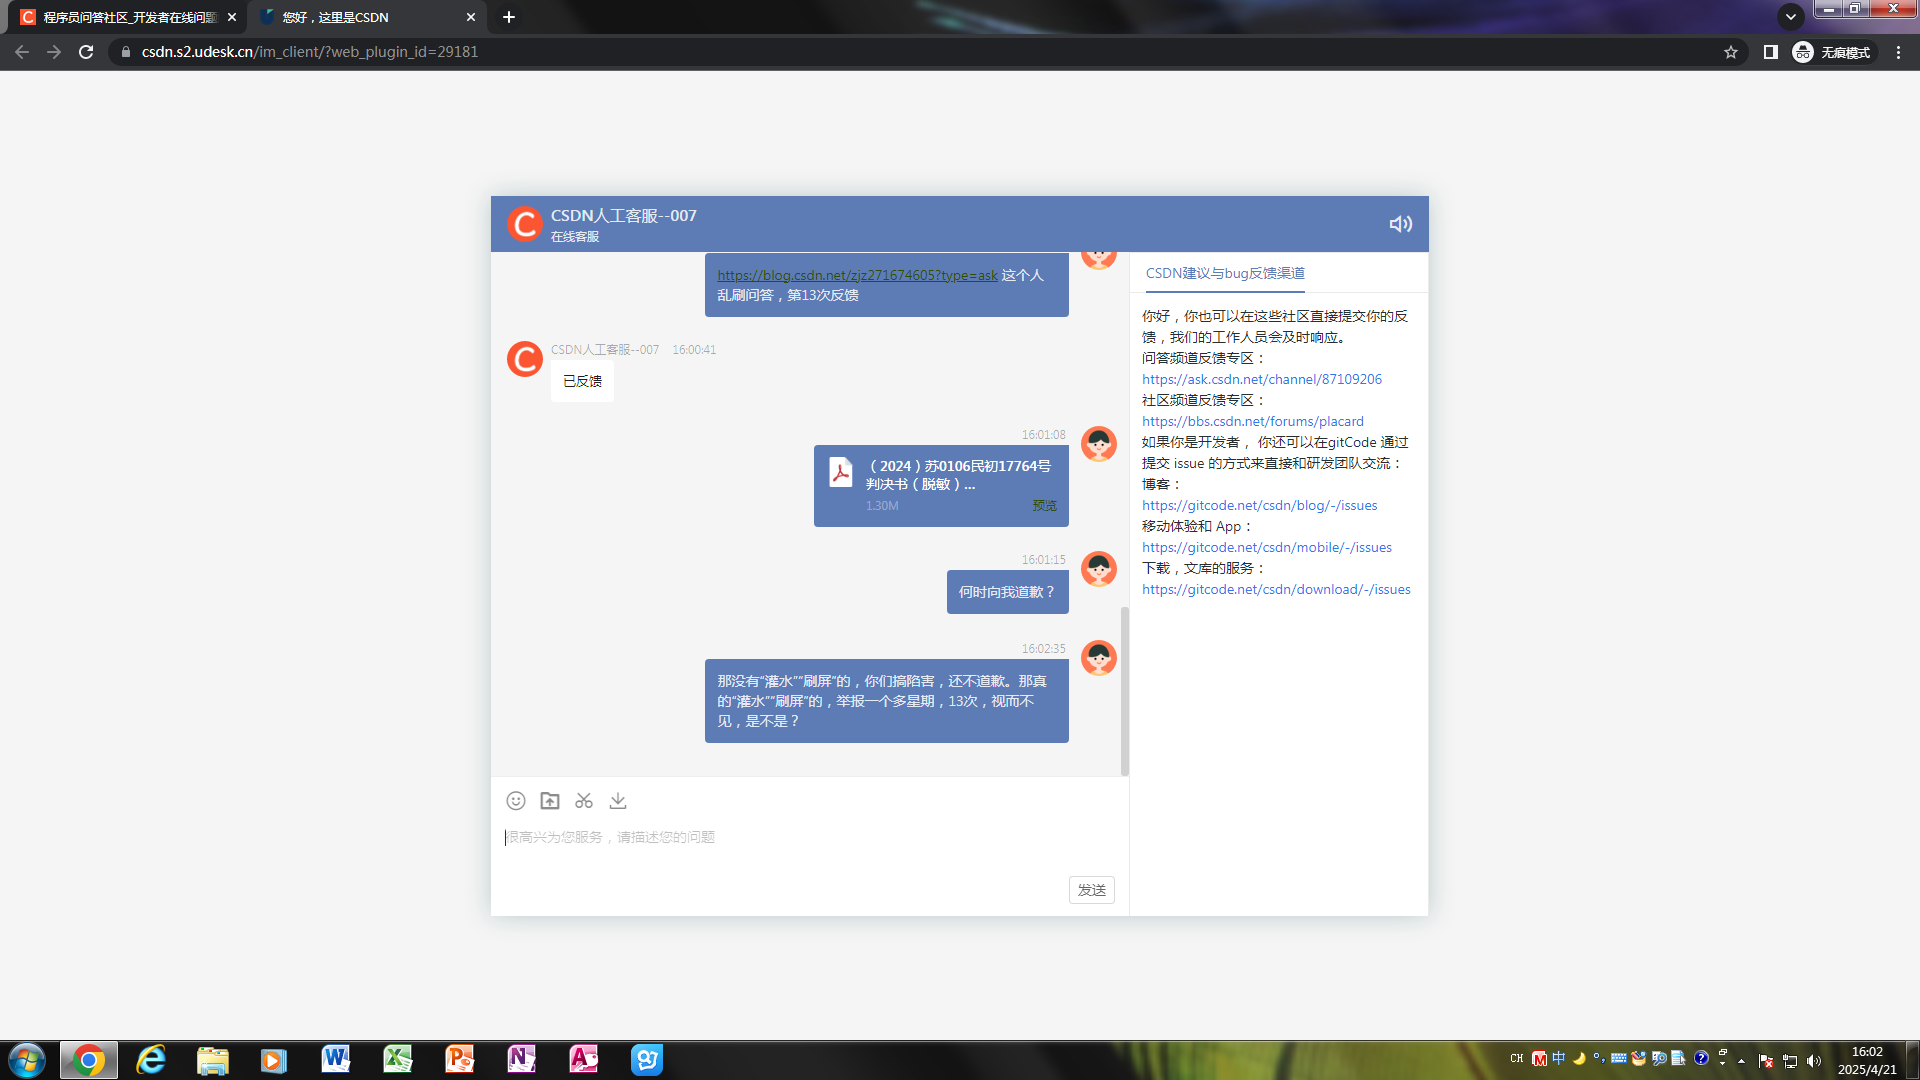Image resolution: width=1920 pixels, height=1080 pixels.
Task: Click the 何时向我道歉？ message bubble
Action: [x=1008, y=592]
